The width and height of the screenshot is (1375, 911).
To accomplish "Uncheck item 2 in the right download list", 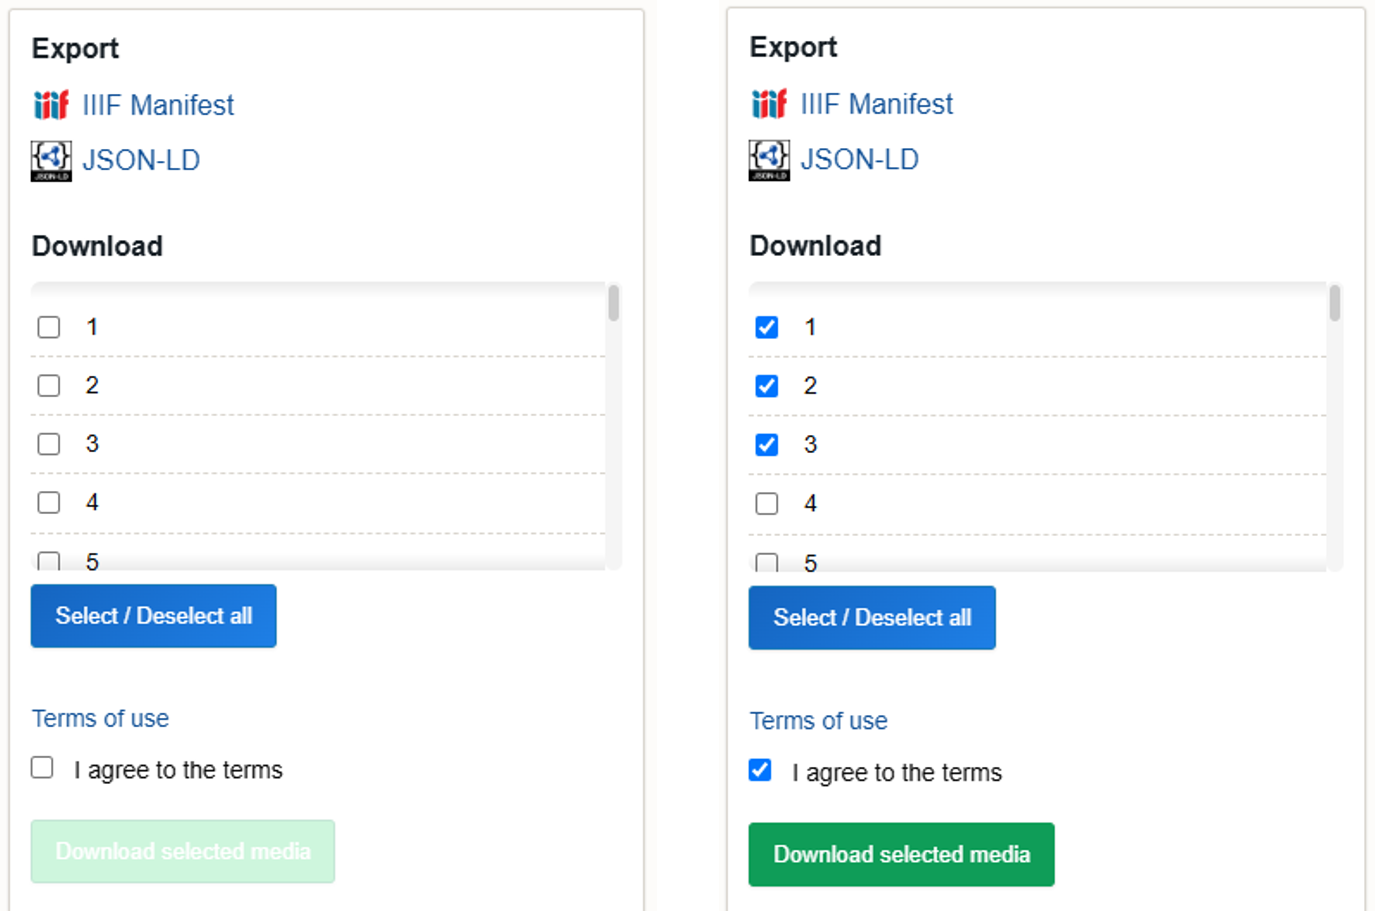I will pyautogui.click(x=766, y=386).
